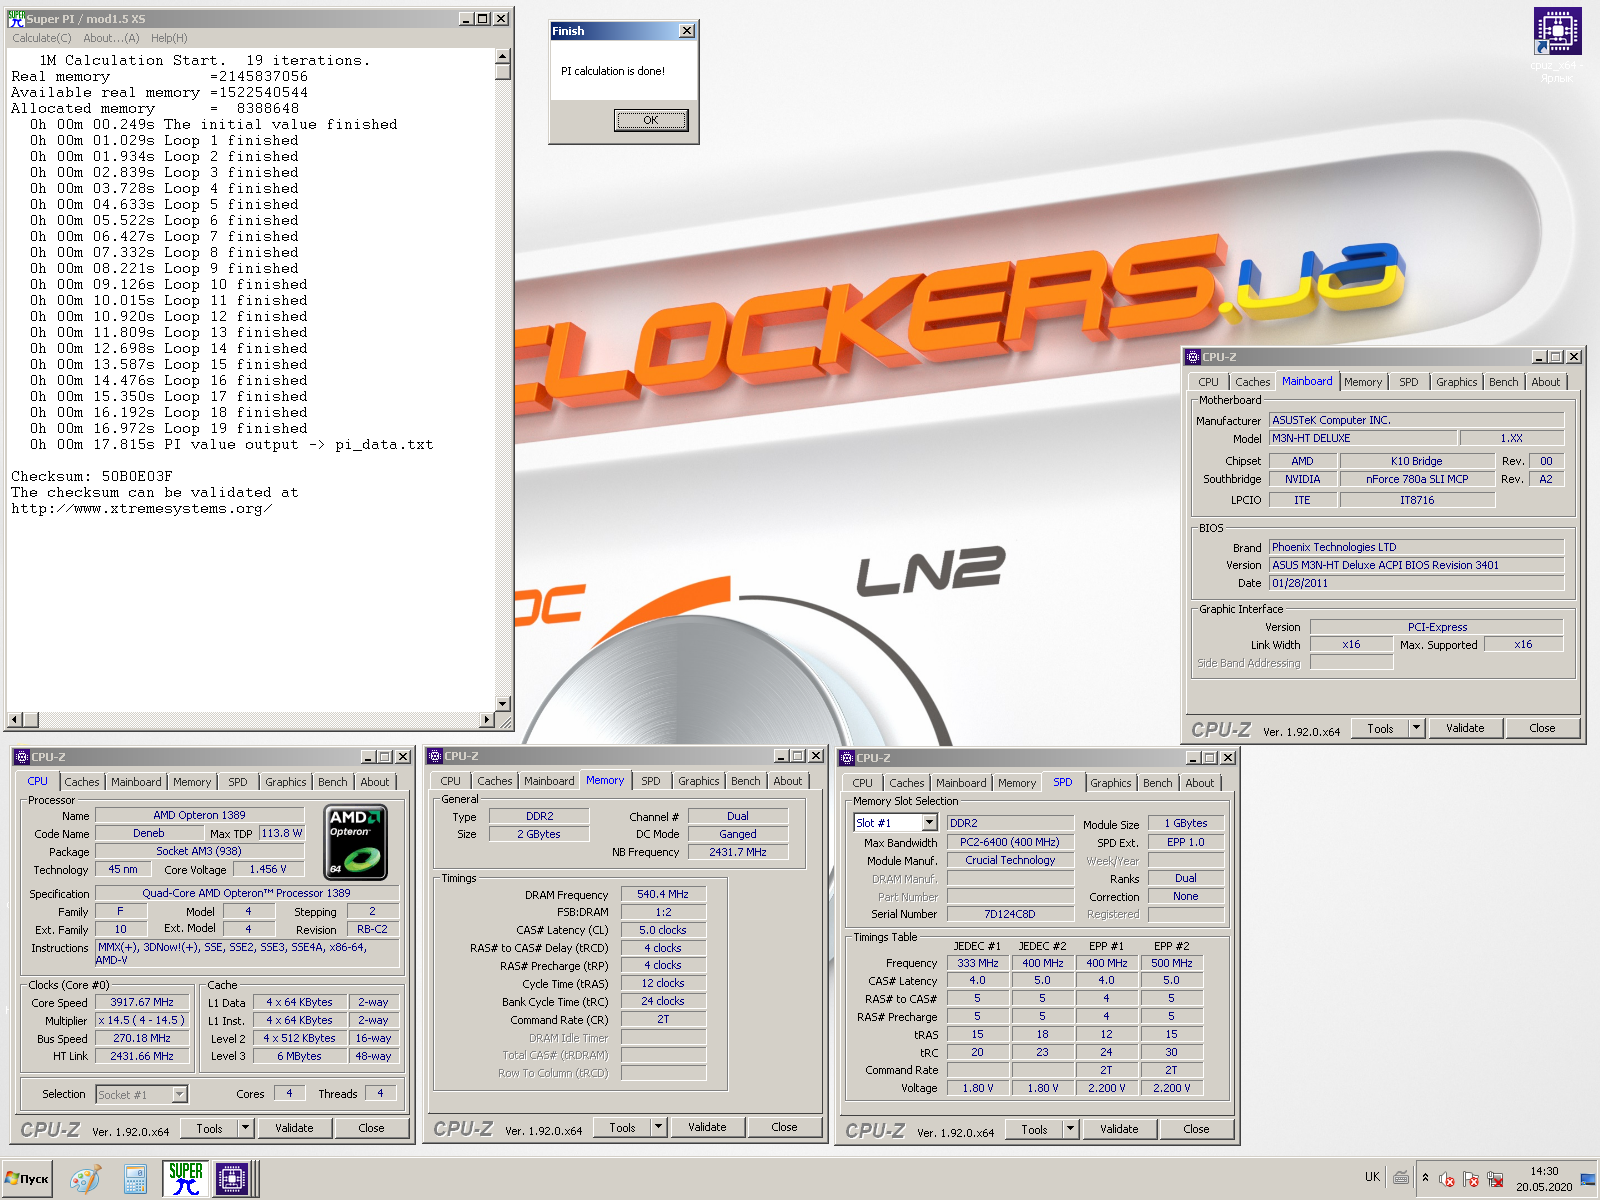This screenshot has height=1200, width=1600.
Task: Click Validate in CPU-Z SPD window
Action: coord(1119,1129)
